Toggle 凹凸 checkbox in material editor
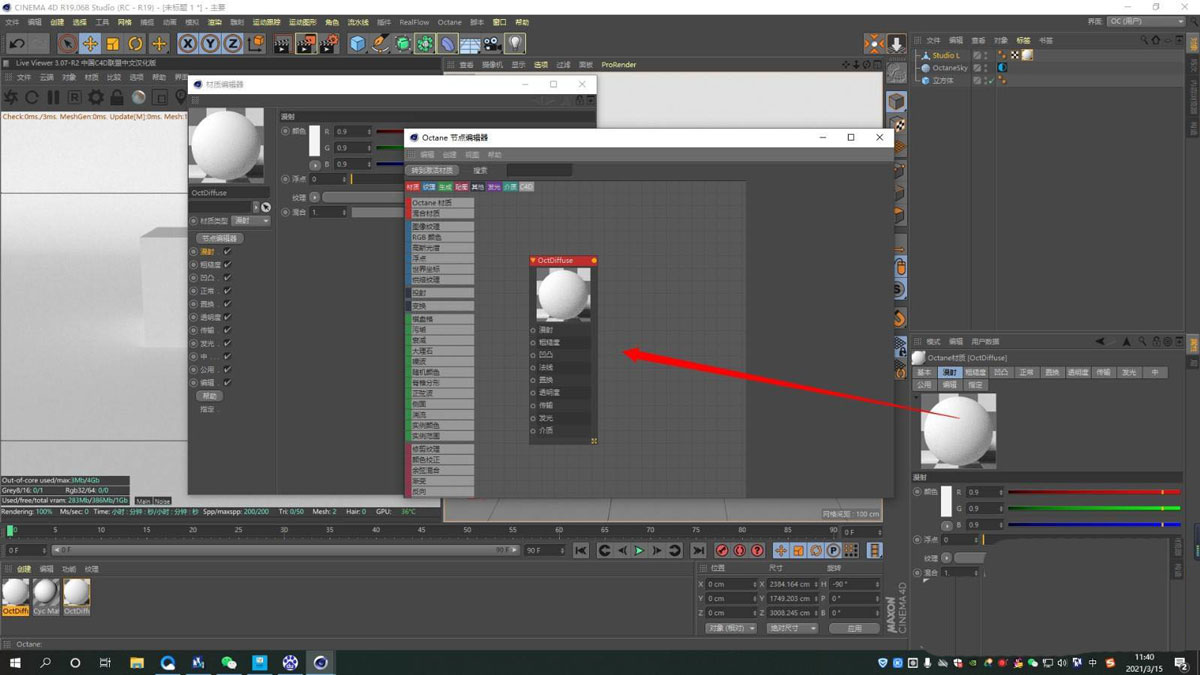 click(227, 278)
